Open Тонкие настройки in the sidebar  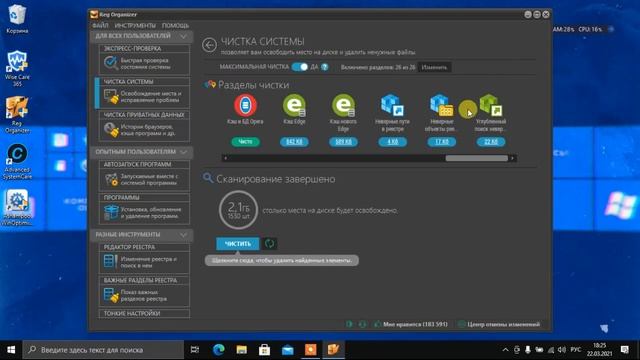tap(144, 313)
